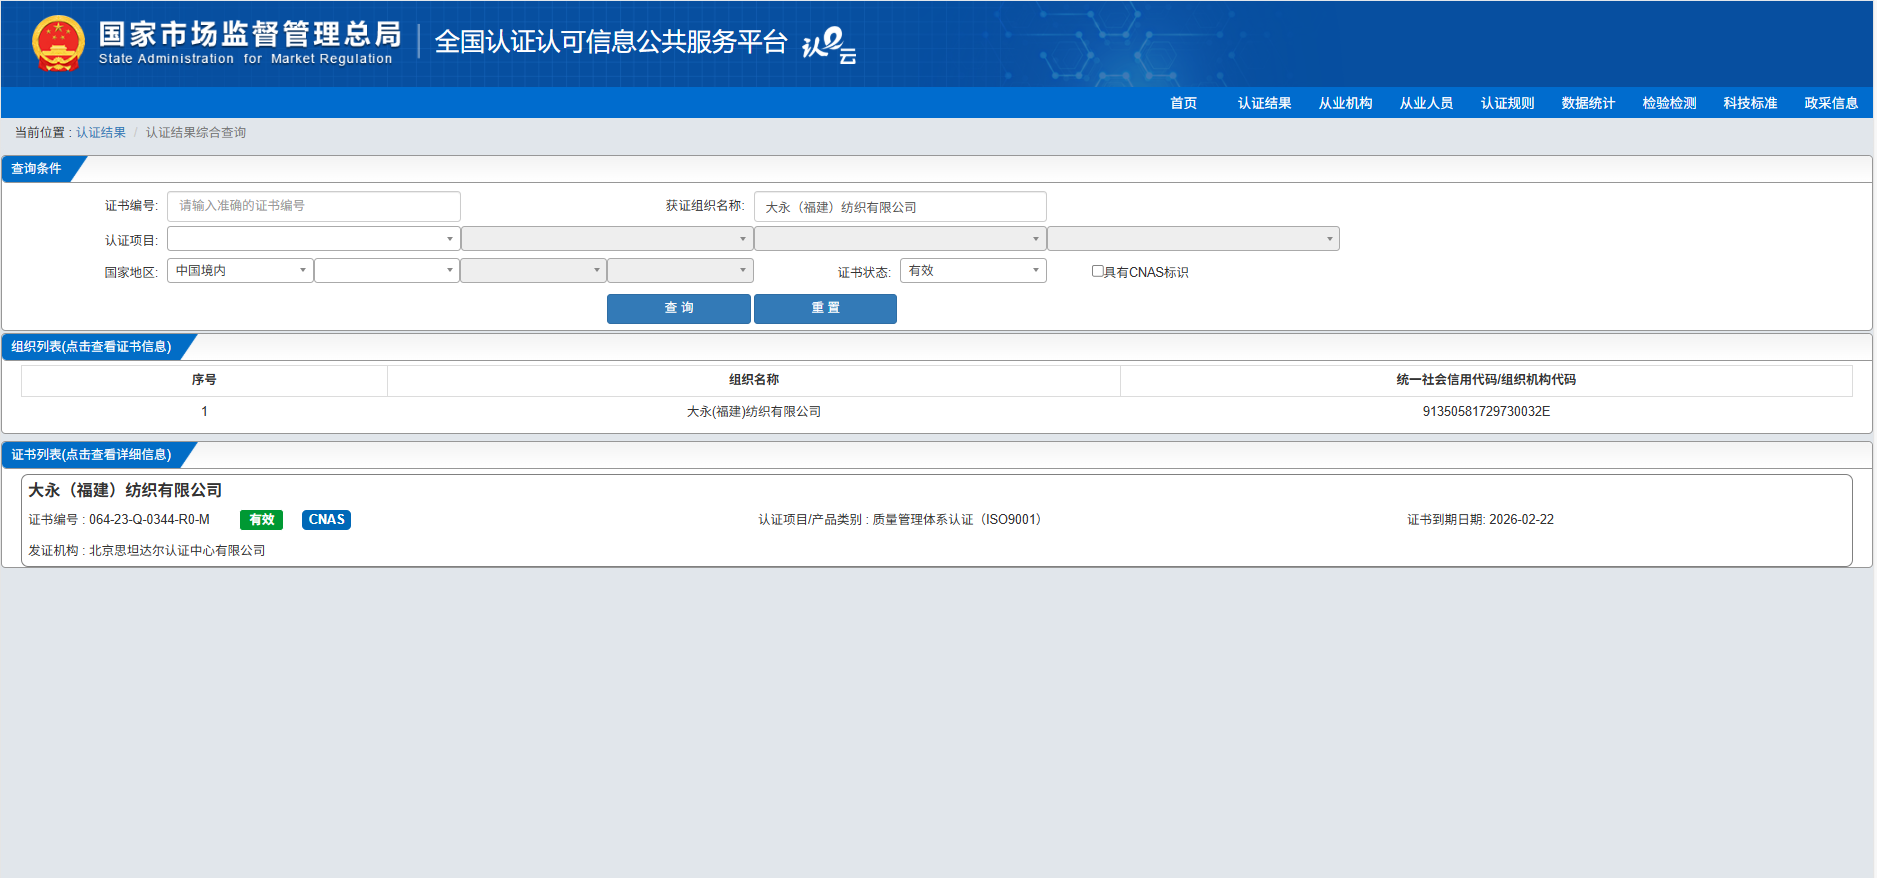This screenshot has width=1877, height=878.
Task: Click the national emblem logo
Action: point(58,43)
